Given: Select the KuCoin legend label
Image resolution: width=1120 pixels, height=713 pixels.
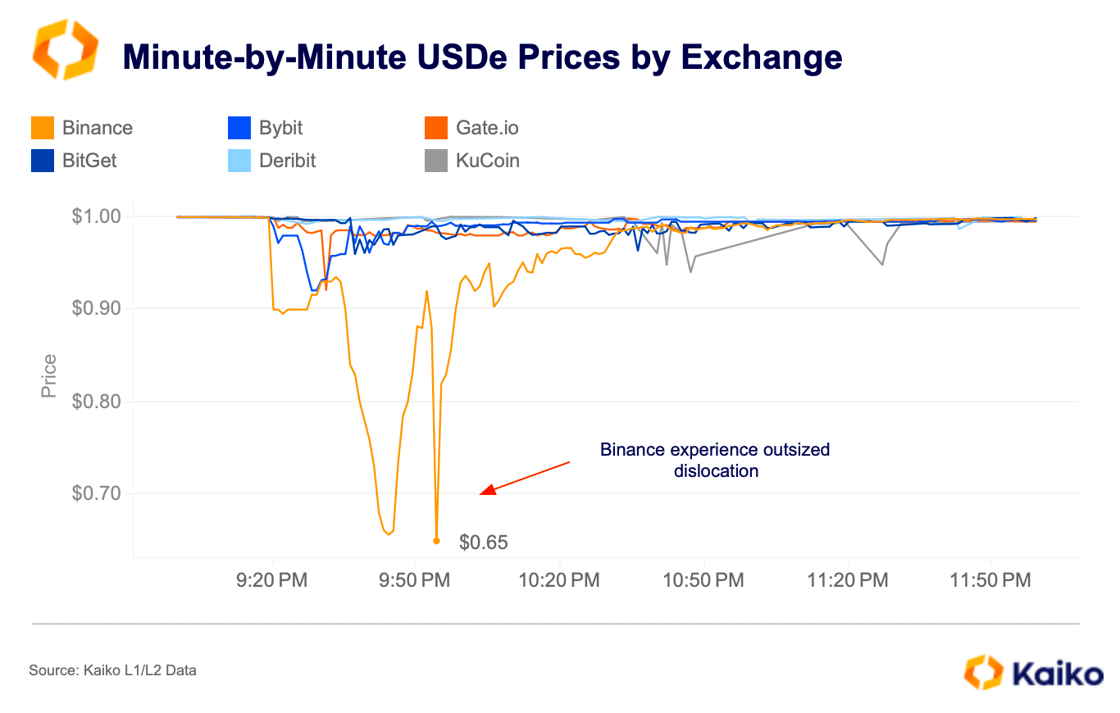Looking at the screenshot, I should pyautogui.click(x=488, y=160).
